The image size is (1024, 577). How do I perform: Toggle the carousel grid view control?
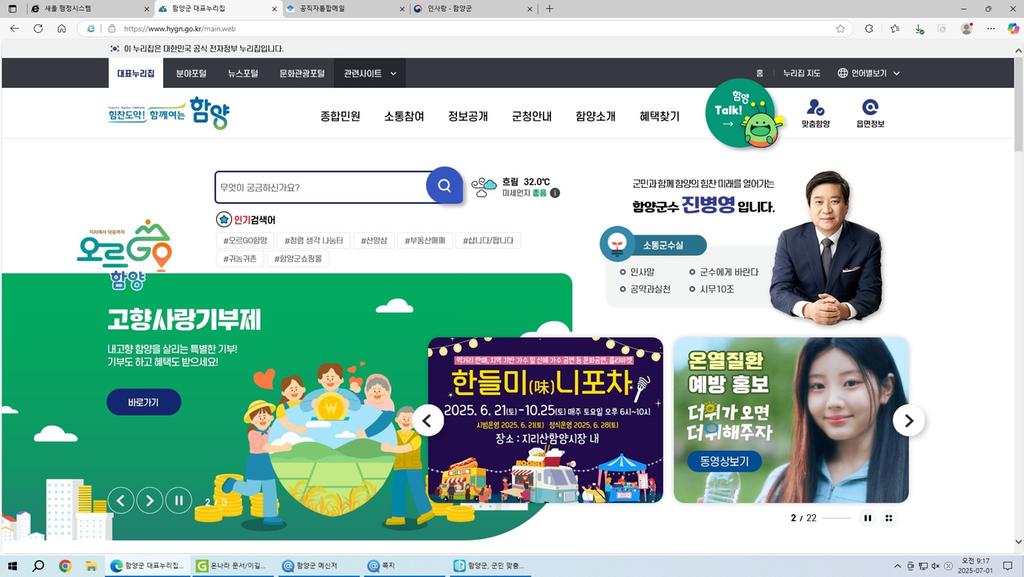tap(889, 518)
